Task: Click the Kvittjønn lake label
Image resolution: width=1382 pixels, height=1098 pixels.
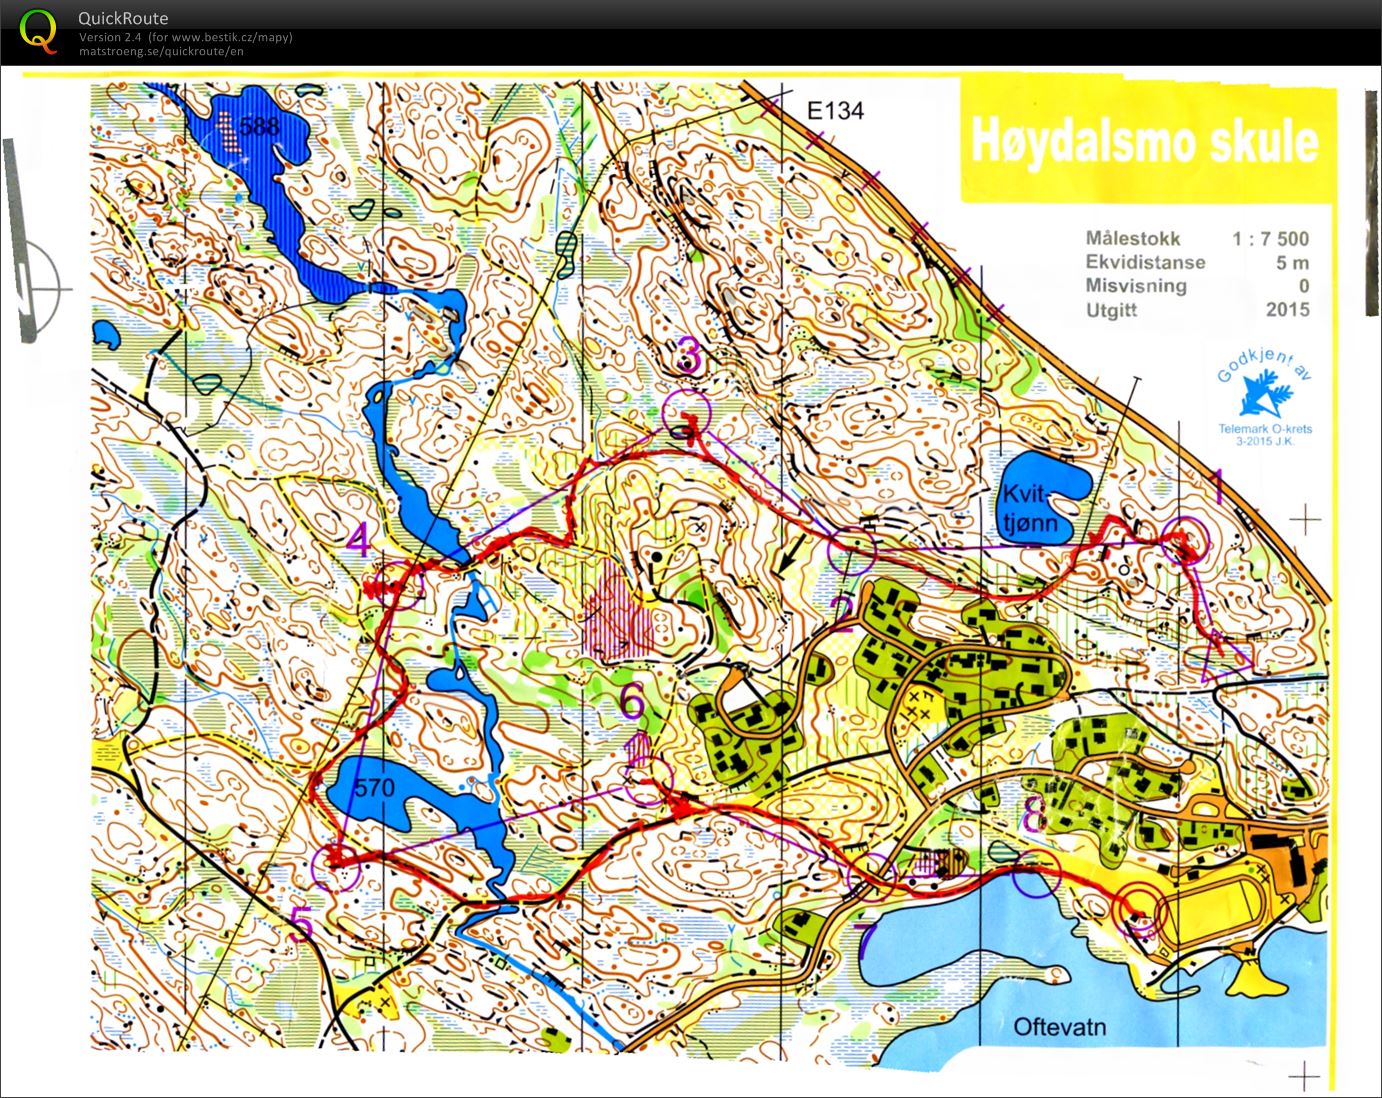Action: click(x=1030, y=507)
